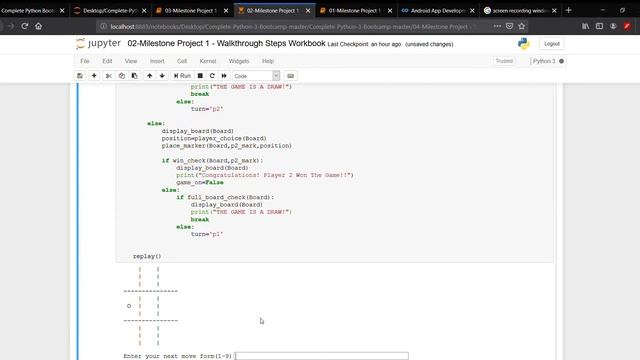Open a new browser tab

[569, 10]
